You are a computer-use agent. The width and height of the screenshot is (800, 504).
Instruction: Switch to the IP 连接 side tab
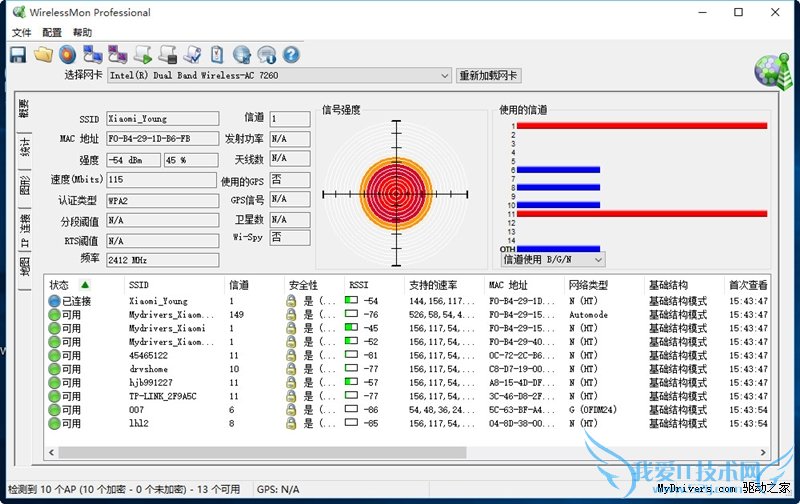tap(24, 229)
